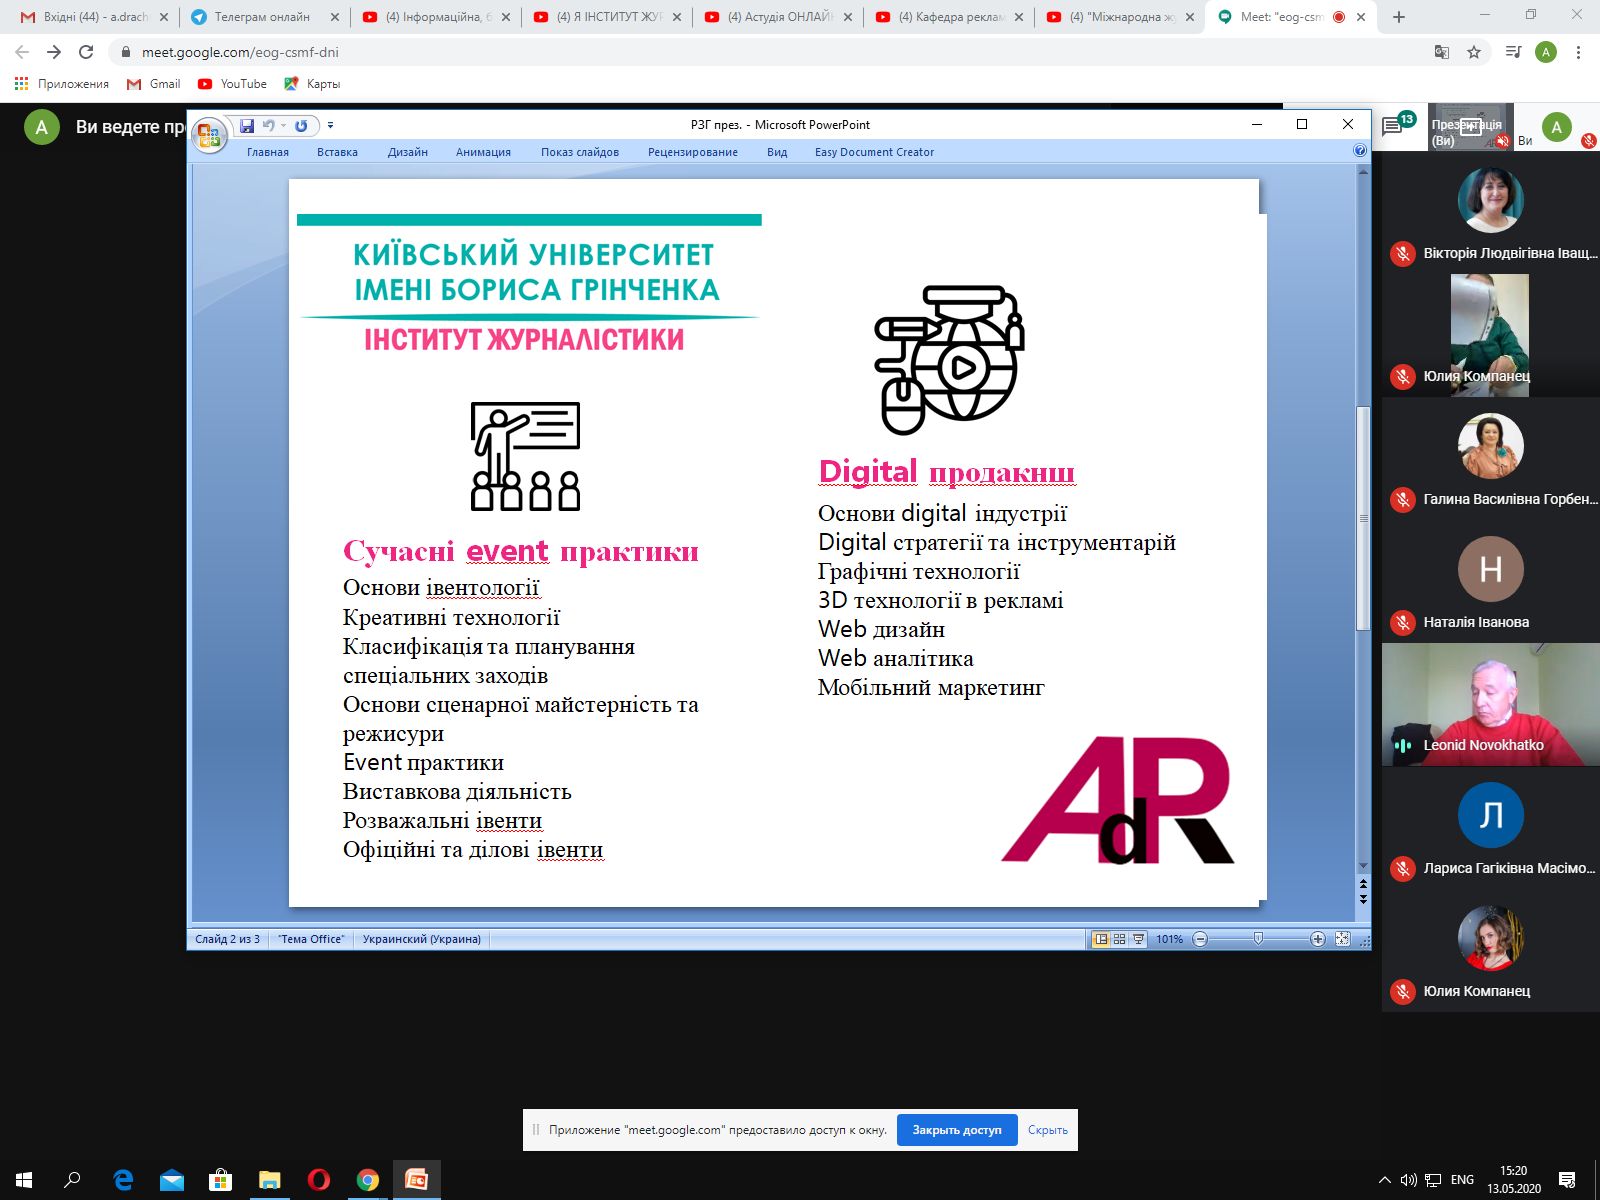Switch to the Показ слайдов tab
The image size is (1600, 1200).
point(579,152)
